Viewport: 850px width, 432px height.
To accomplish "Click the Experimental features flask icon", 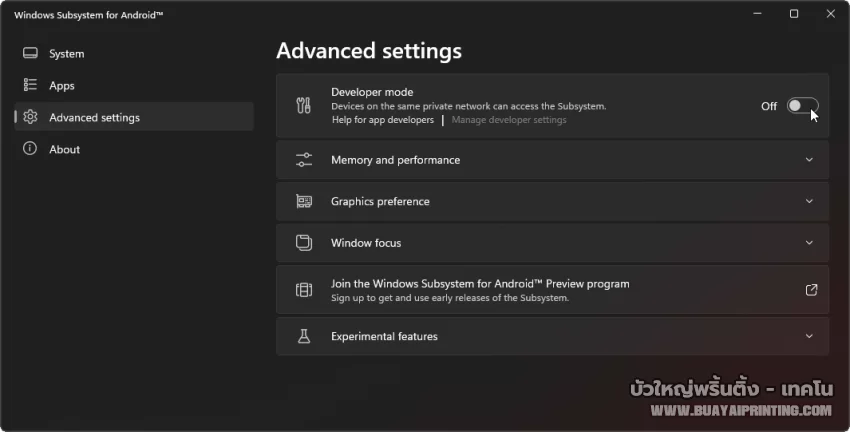I will point(304,337).
